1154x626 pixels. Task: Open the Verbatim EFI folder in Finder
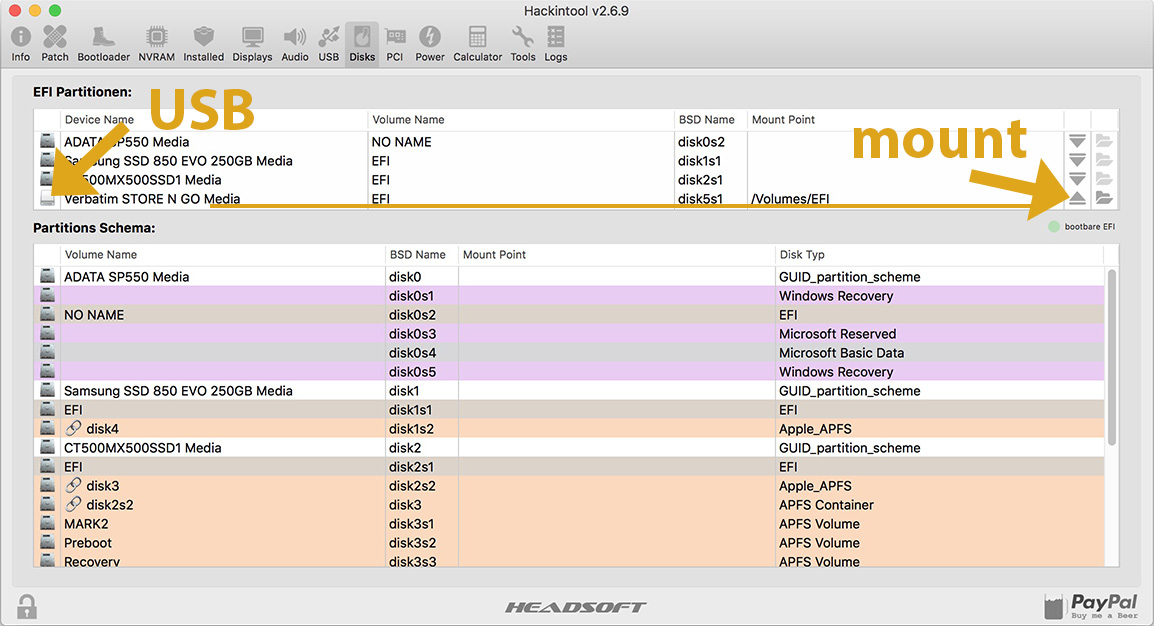[1103, 198]
